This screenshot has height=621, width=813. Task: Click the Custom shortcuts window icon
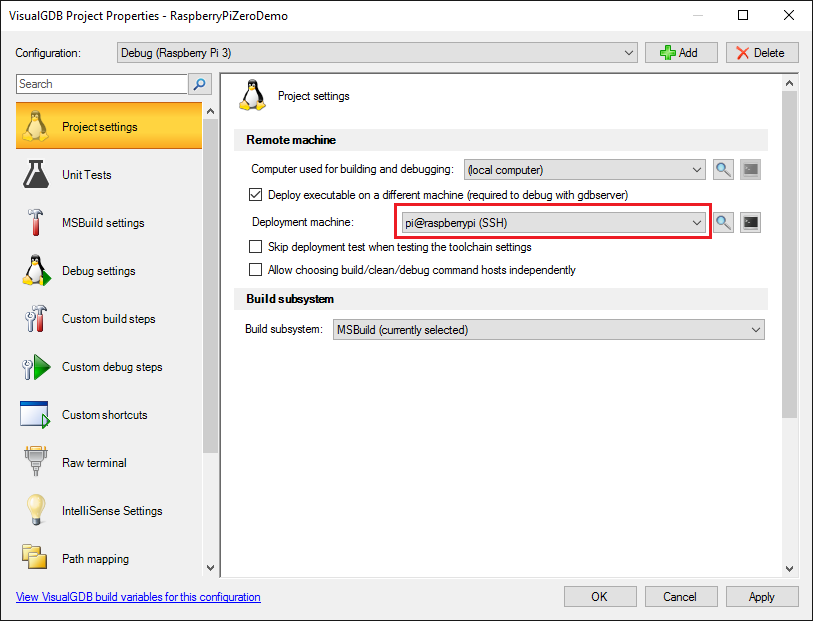[x=35, y=414]
